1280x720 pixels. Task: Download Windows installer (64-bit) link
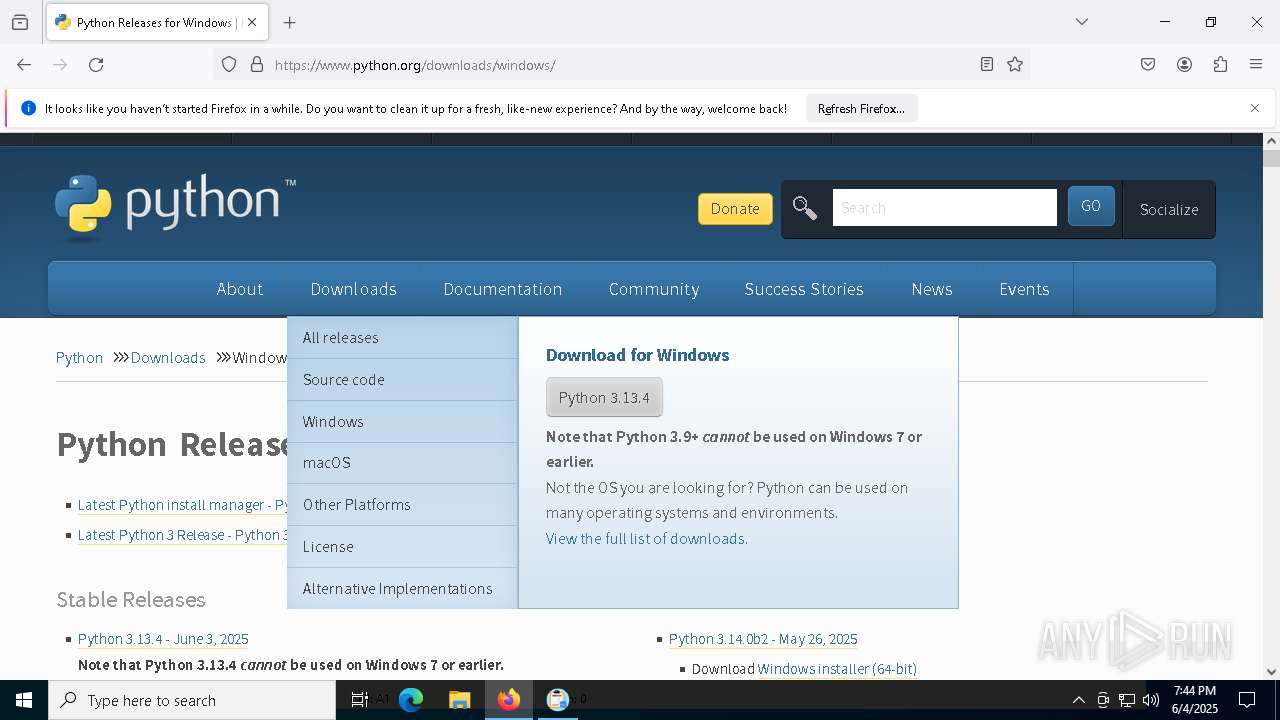click(837, 669)
